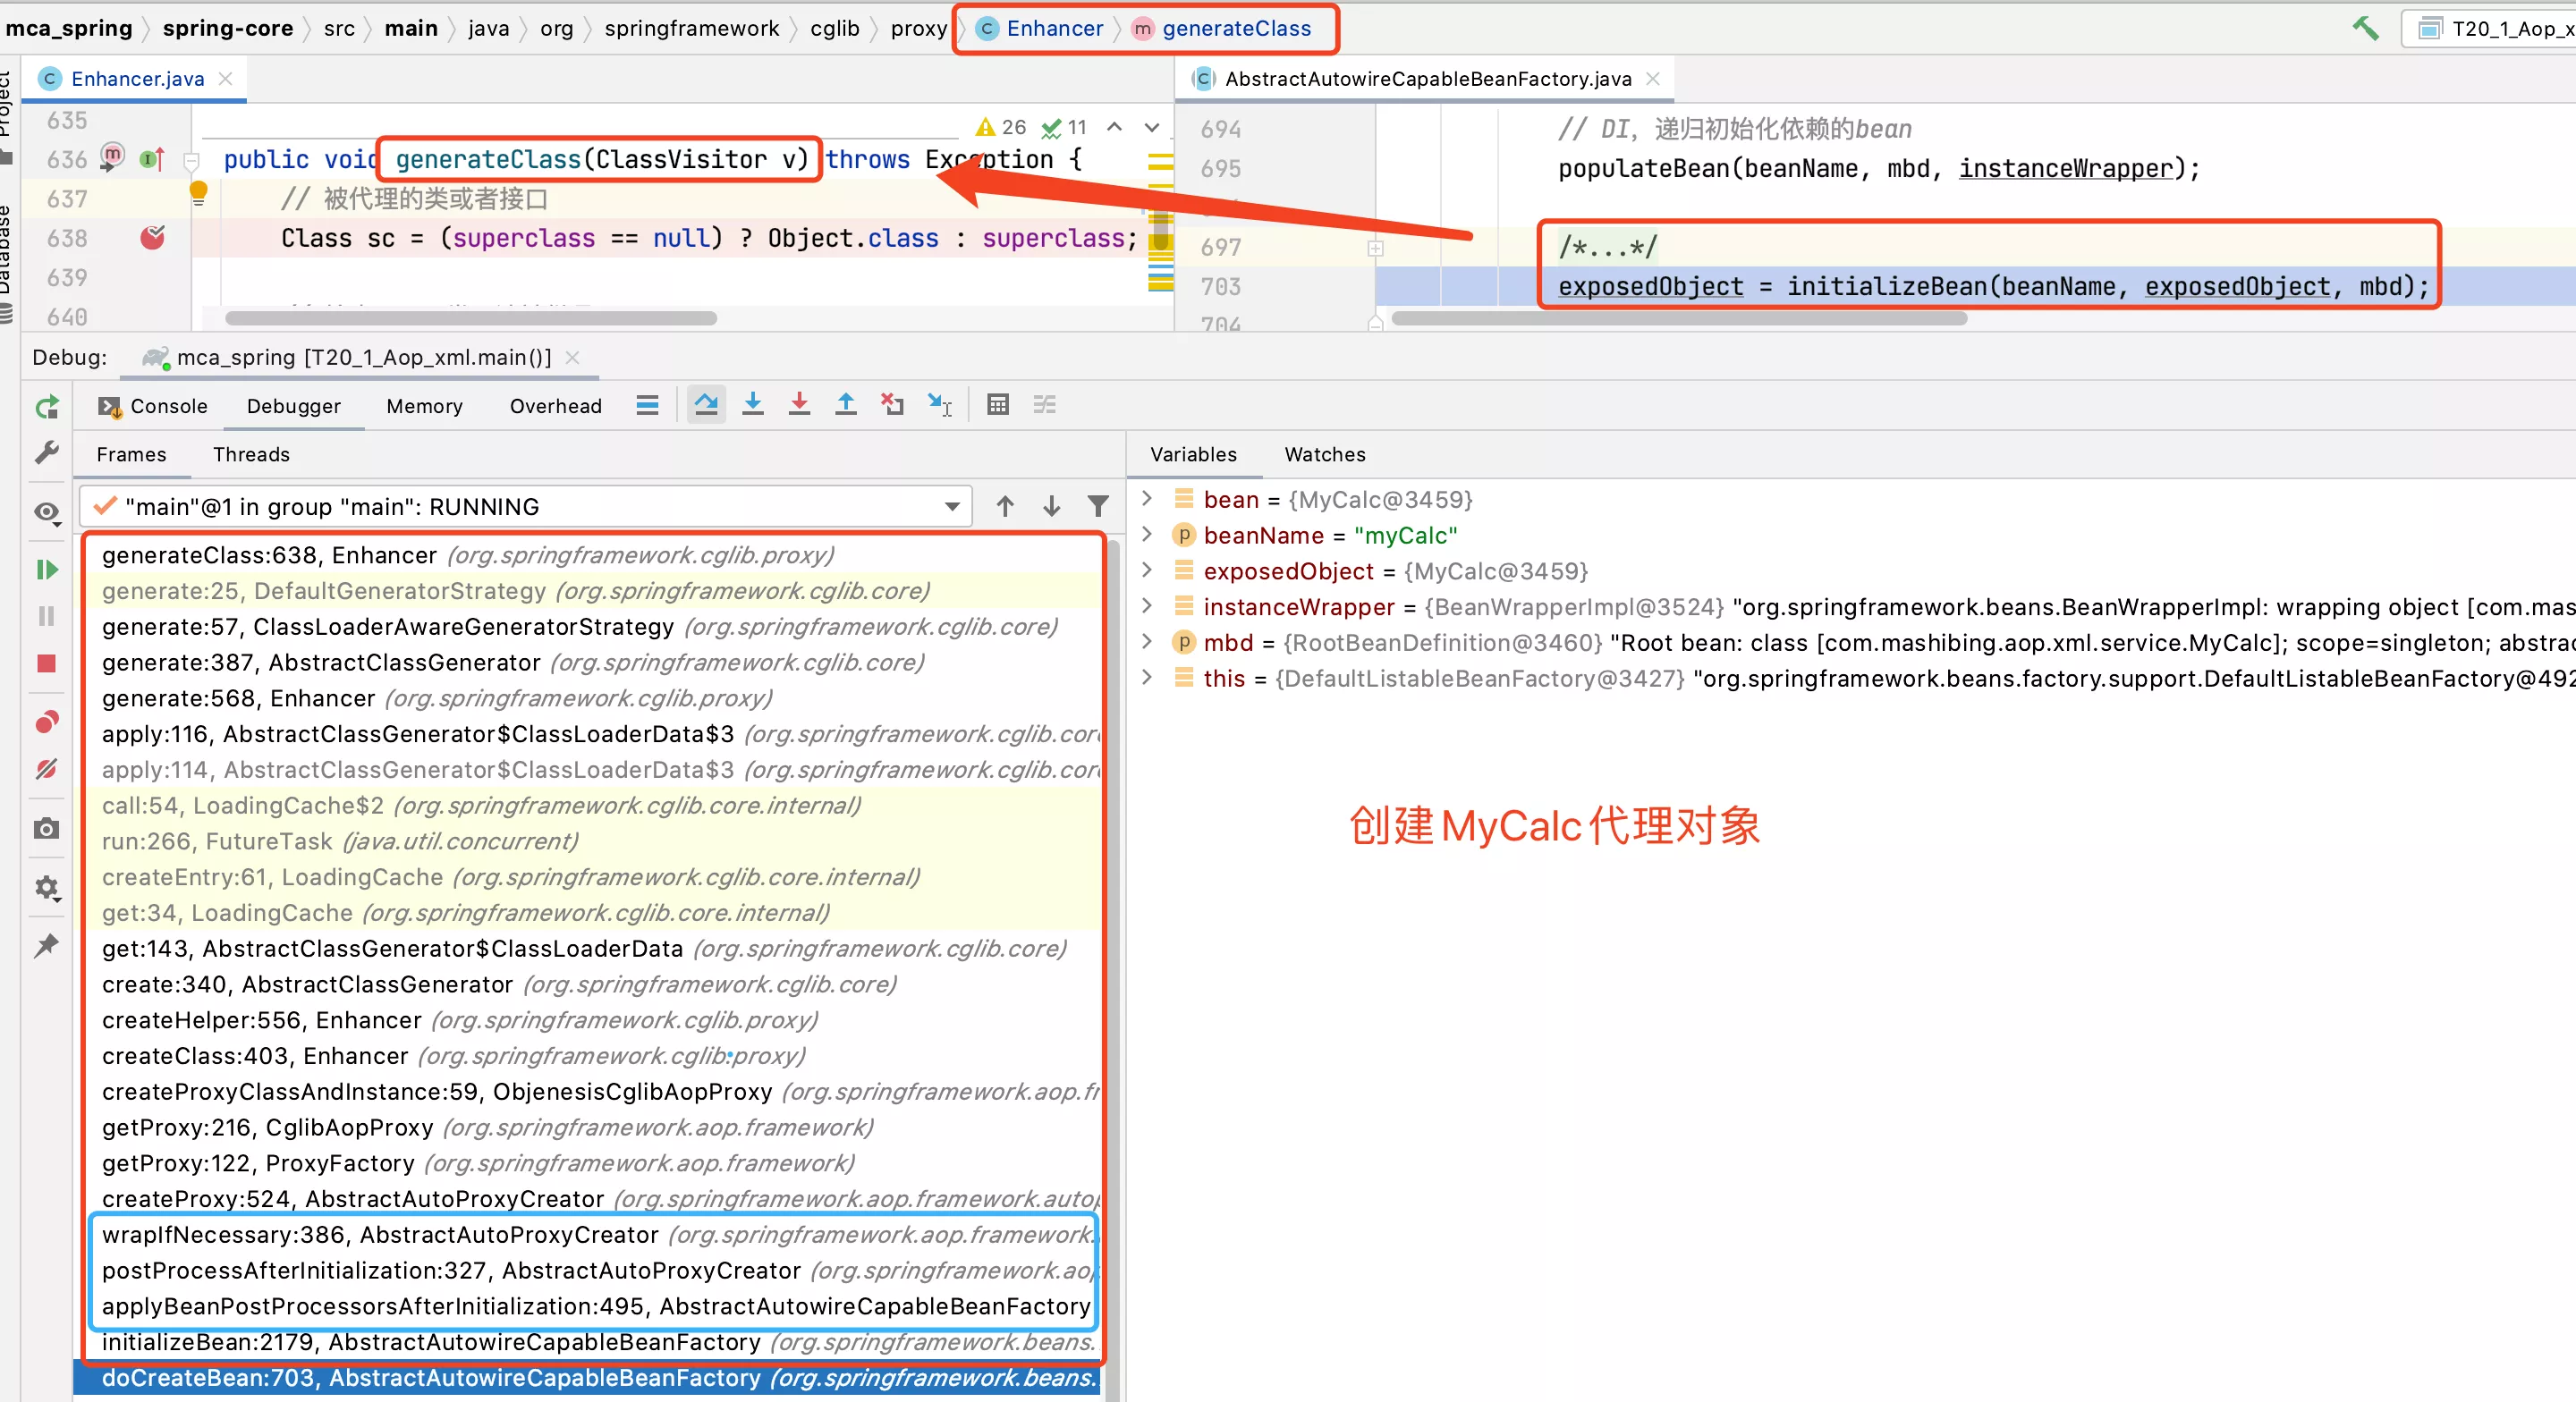Switch to Overhead tab
The height and width of the screenshot is (1402, 2576).
click(556, 406)
